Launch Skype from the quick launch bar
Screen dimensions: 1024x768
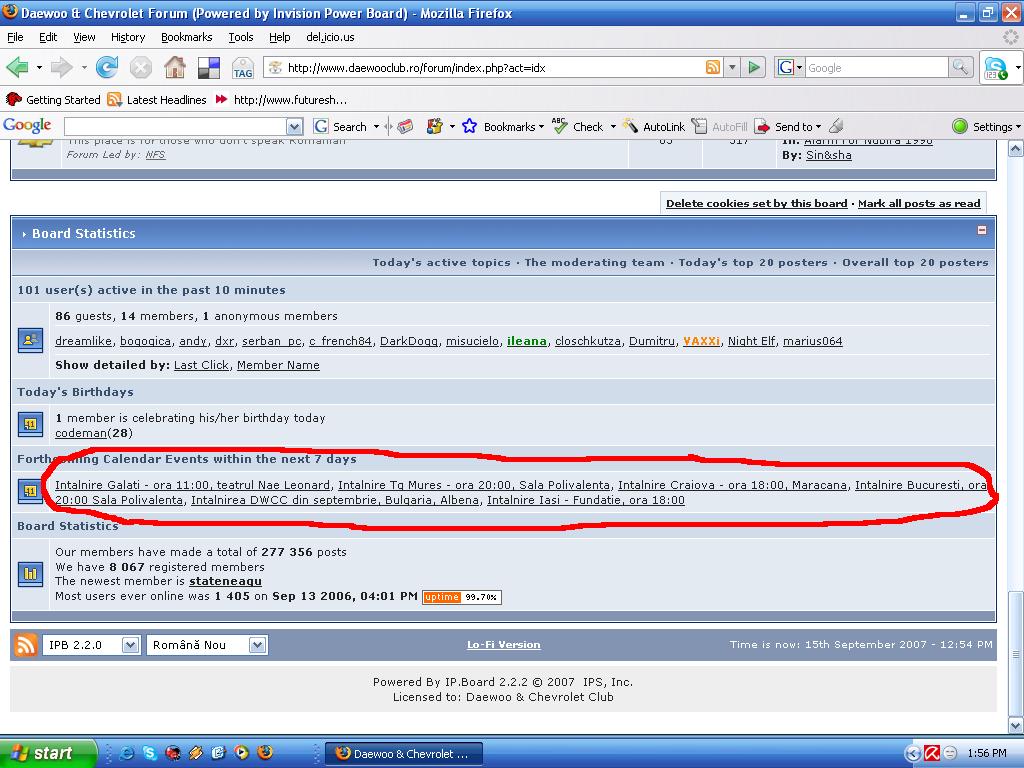(x=149, y=753)
